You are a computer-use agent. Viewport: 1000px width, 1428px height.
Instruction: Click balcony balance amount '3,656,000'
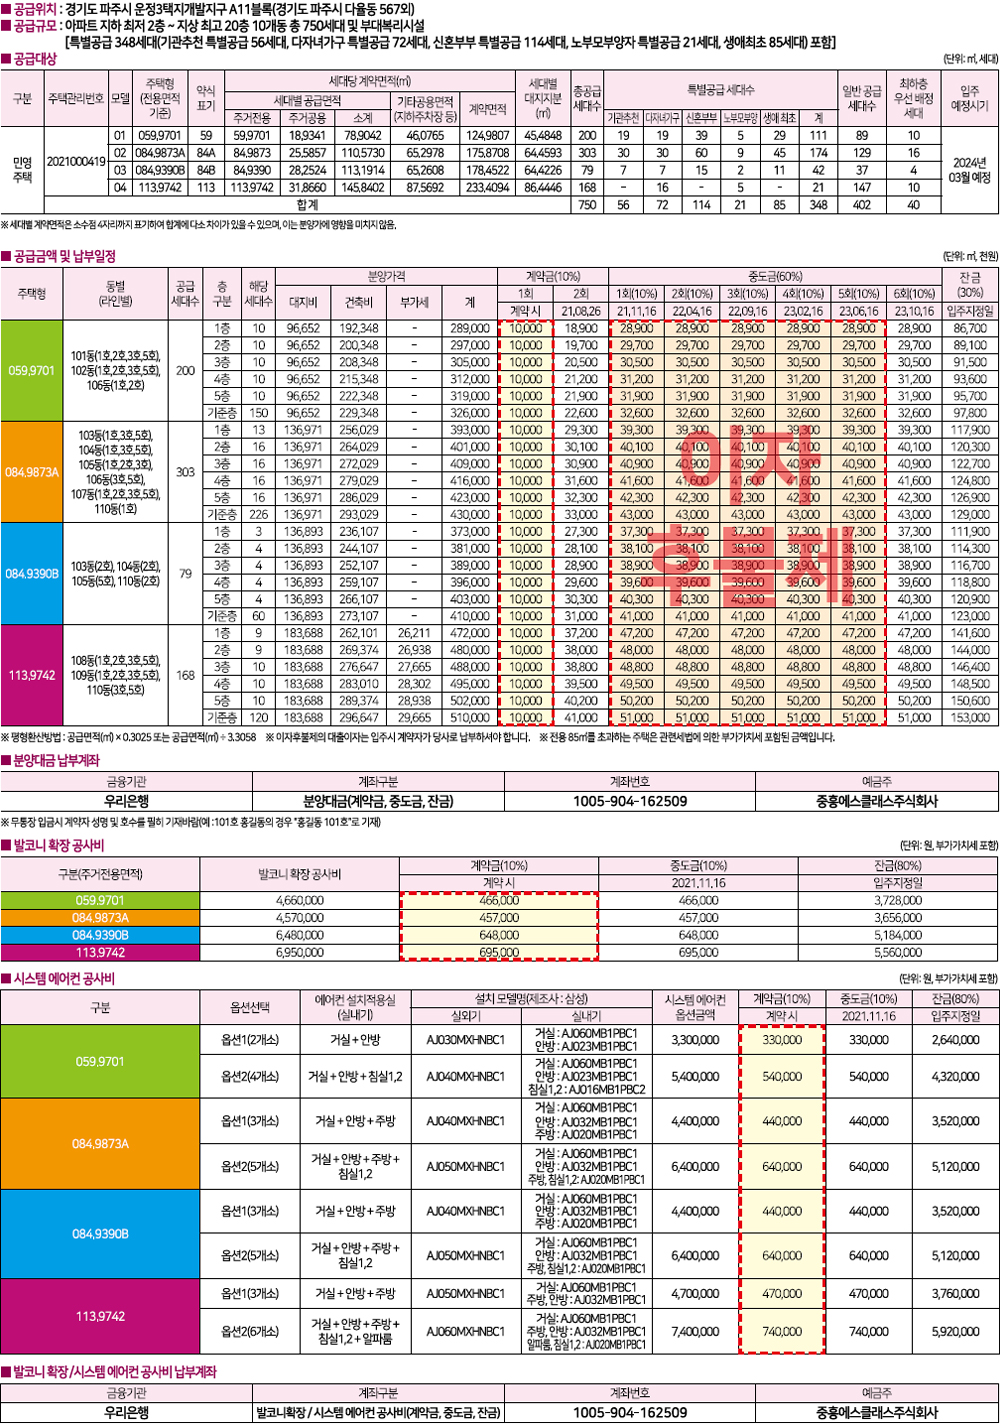click(x=898, y=917)
